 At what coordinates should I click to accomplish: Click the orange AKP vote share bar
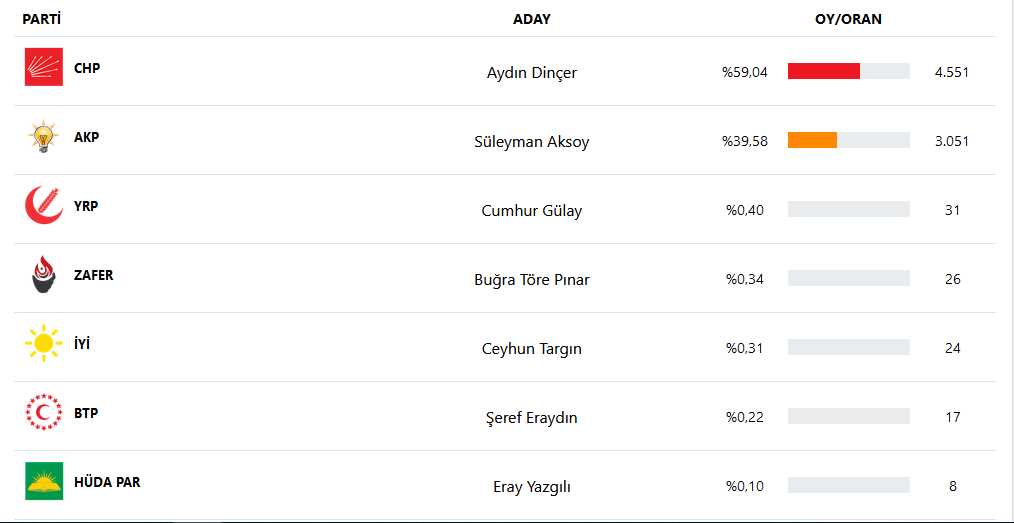tap(812, 140)
